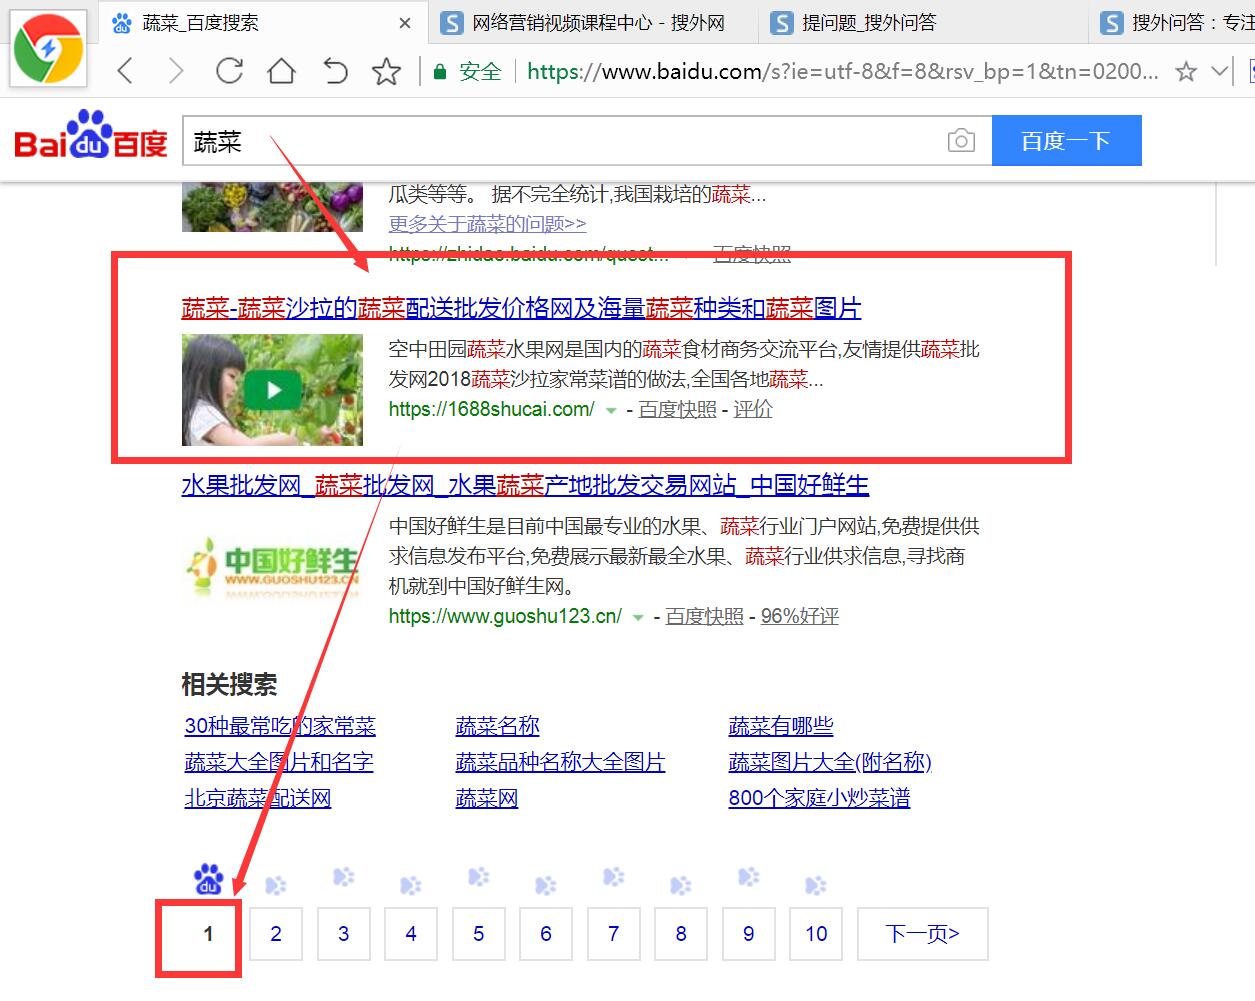Reload the page with the refresh icon
The width and height of the screenshot is (1255, 1001).
tap(229, 71)
